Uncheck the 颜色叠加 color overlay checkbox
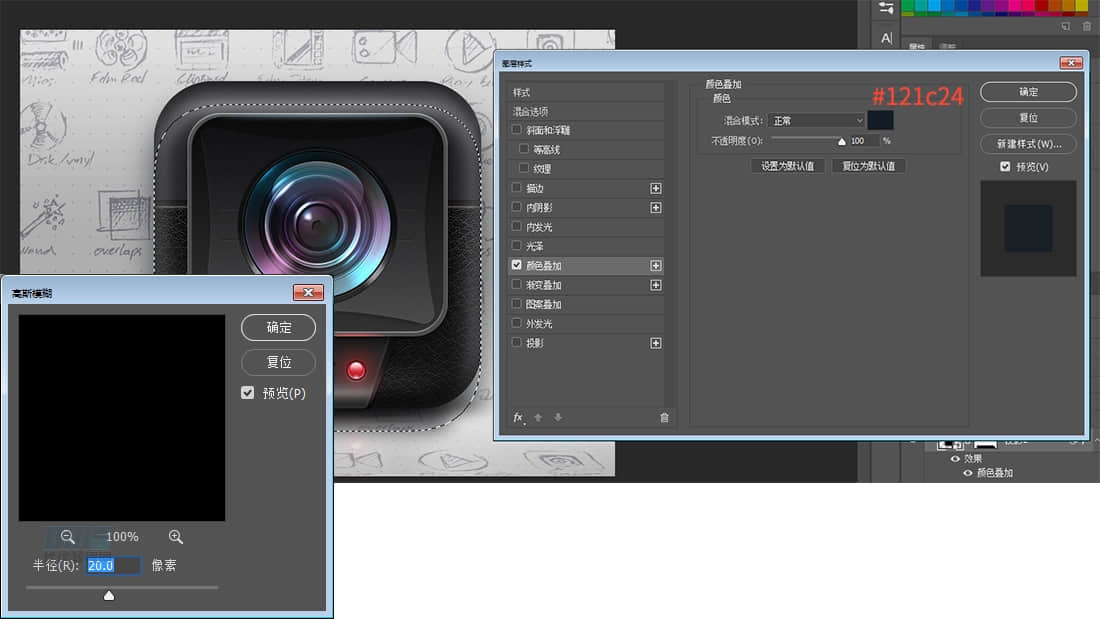Screen dimensions: 1100x619 coord(517,265)
